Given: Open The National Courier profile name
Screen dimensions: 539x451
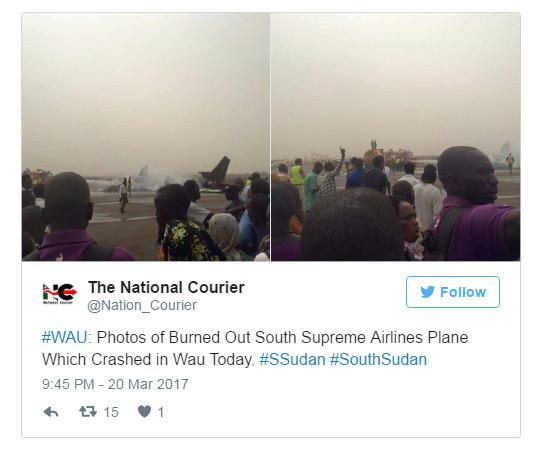Looking at the screenshot, I should [x=166, y=287].
